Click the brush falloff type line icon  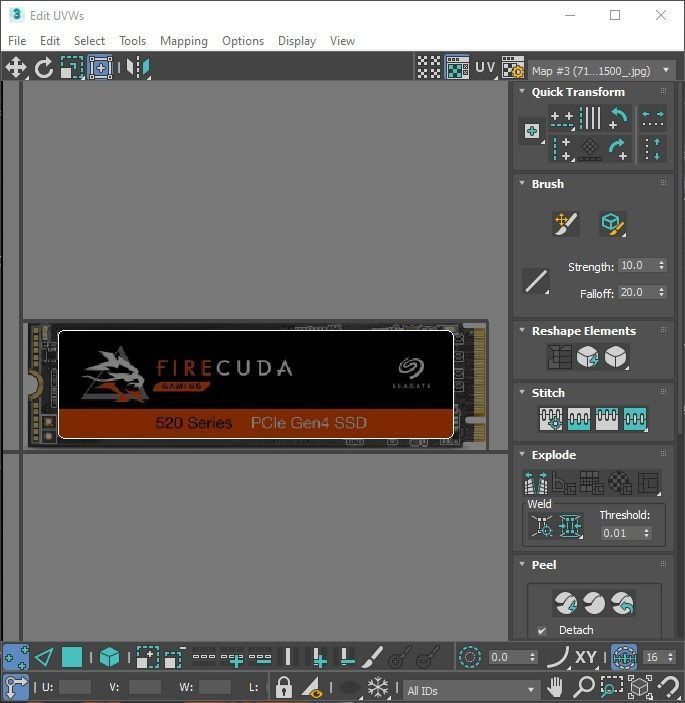click(x=536, y=281)
